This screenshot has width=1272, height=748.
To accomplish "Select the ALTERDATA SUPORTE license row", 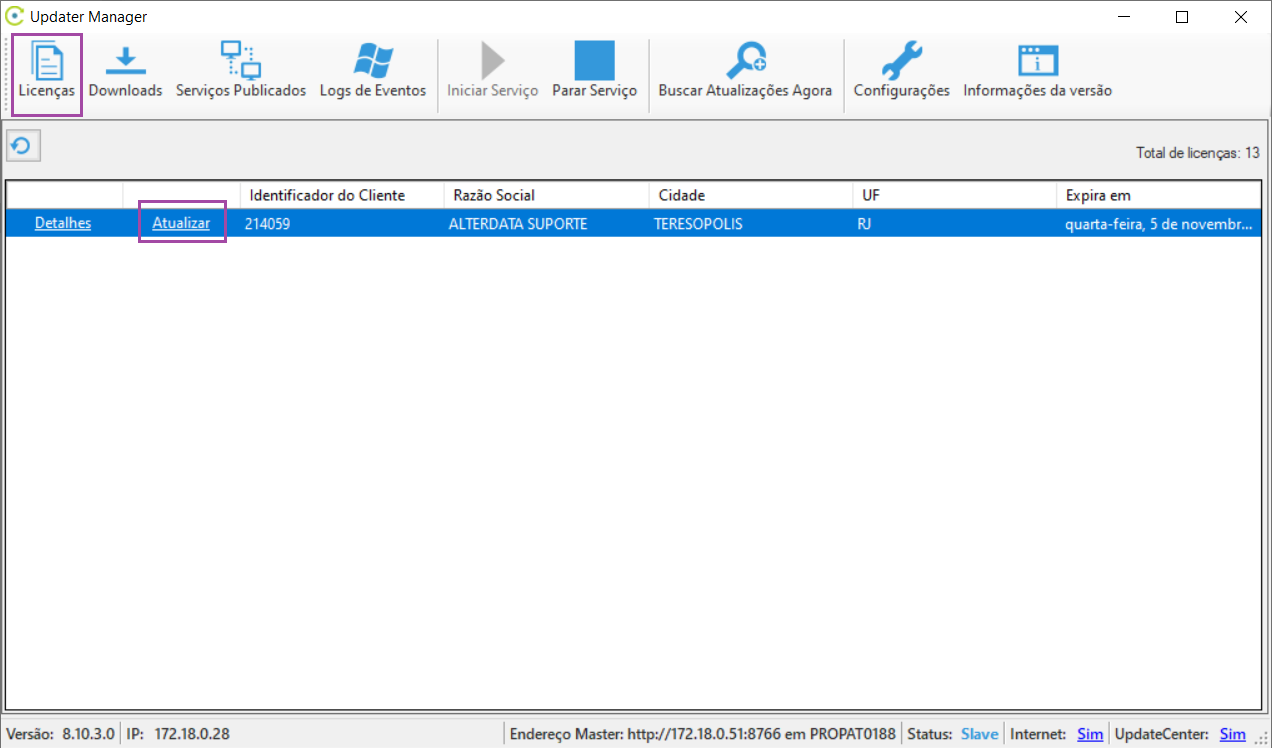I will [518, 224].
